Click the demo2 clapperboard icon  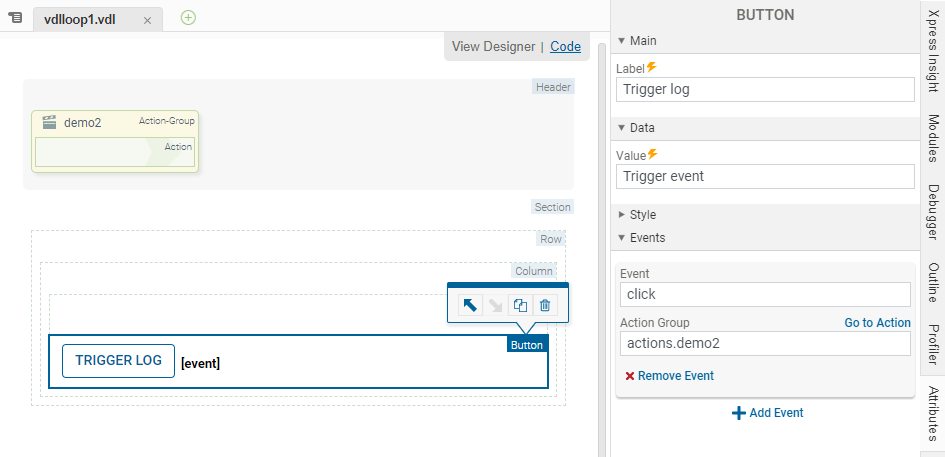tap(48, 123)
